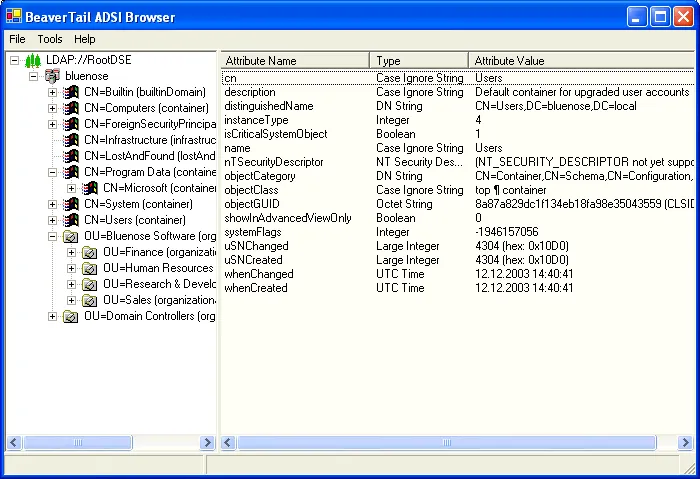The width and height of the screenshot is (700, 479).
Task: Click the tree pane horizontal scrollbar thumb
Action: point(78,442)
